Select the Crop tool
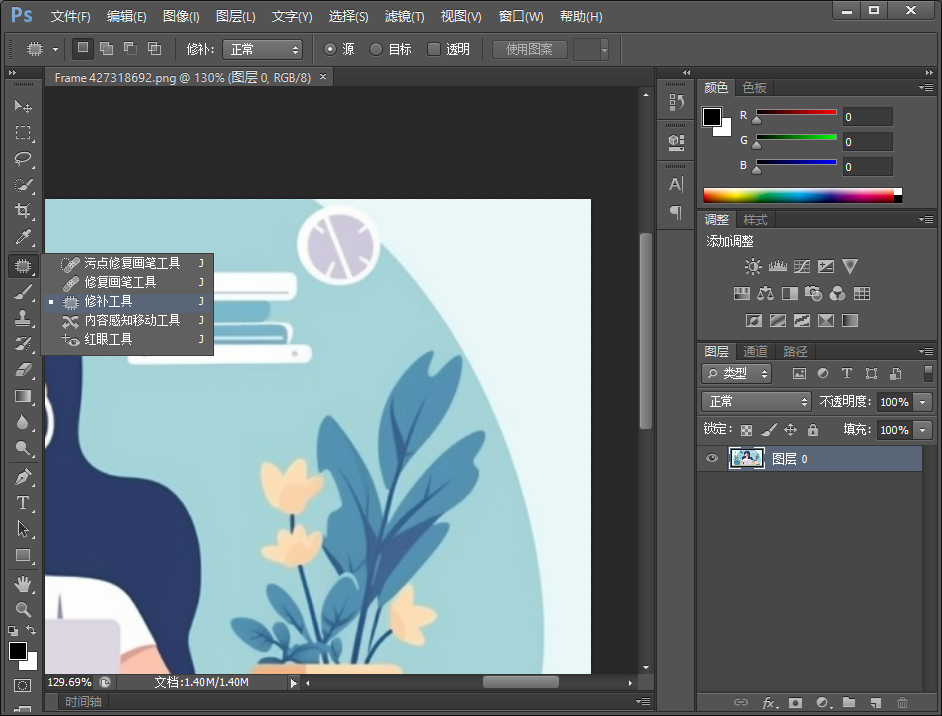 (x=22, y=211)
